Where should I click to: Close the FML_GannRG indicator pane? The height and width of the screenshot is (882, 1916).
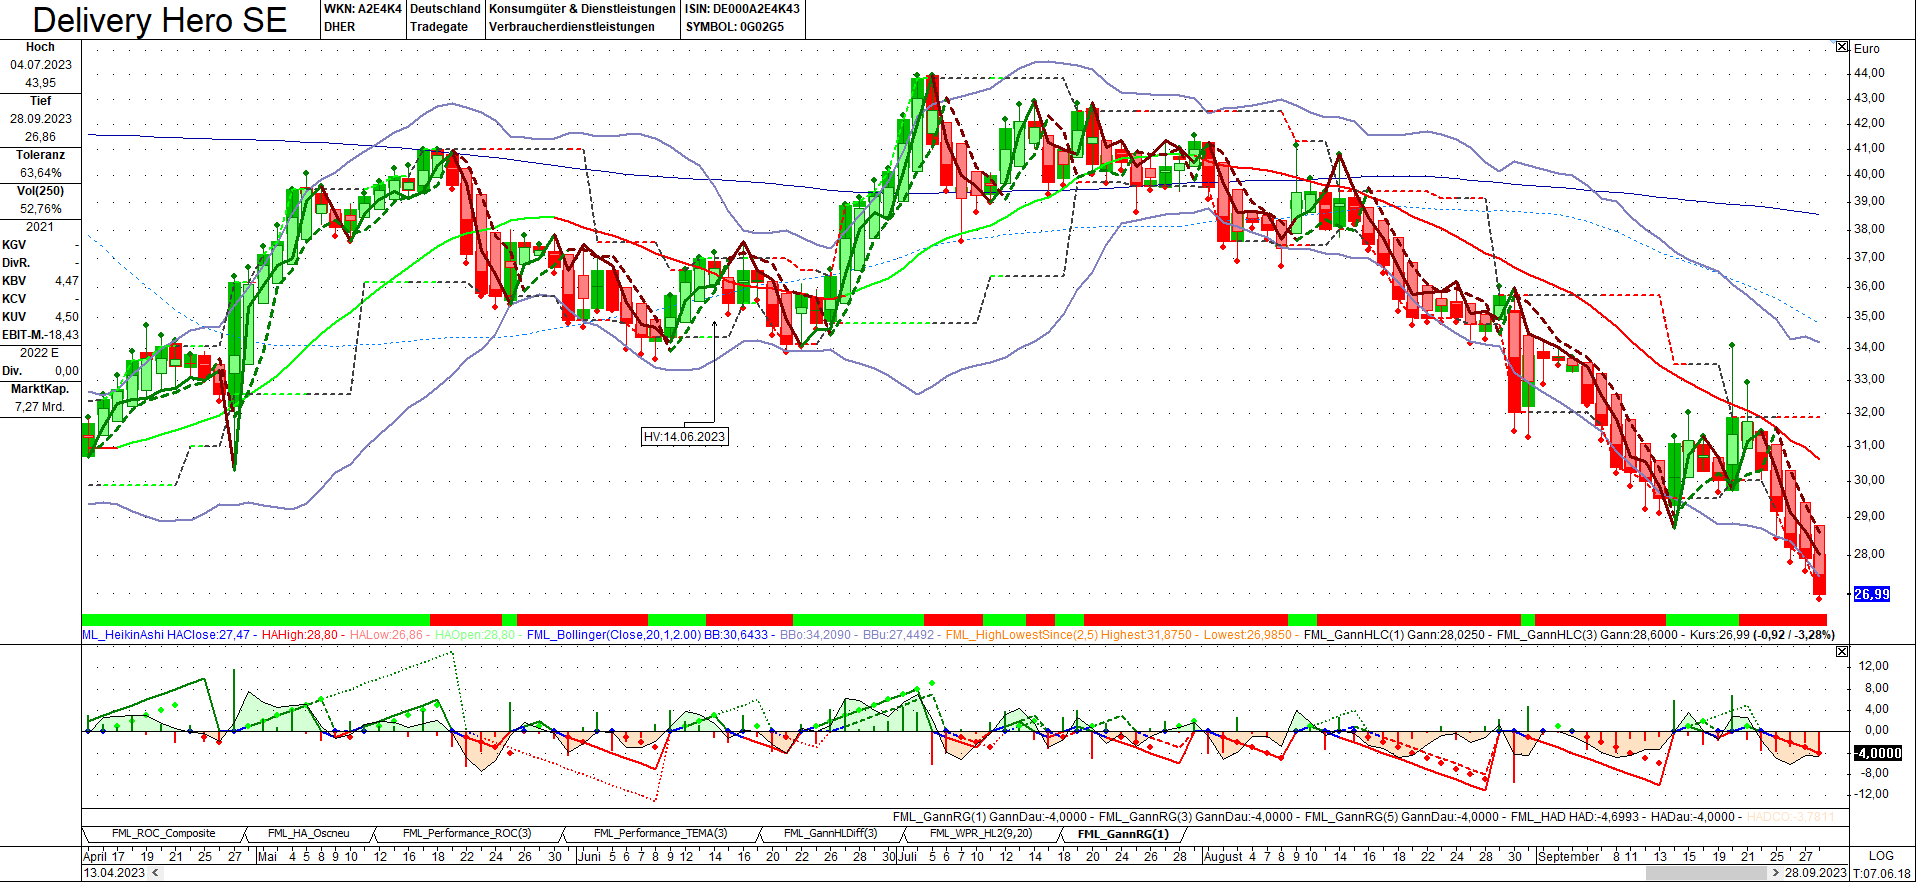pyautogui.click(x=1842, y=651)
